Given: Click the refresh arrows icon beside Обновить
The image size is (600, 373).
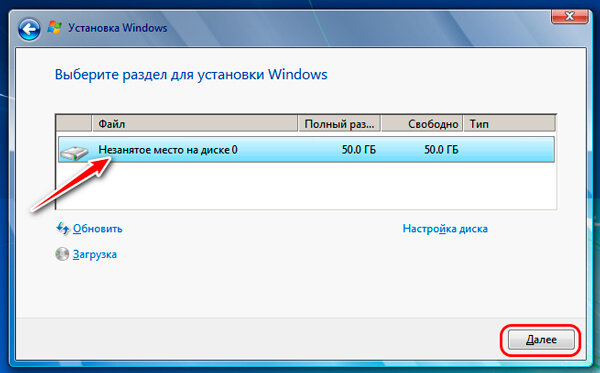Looking at the screenshot, I should point(63,228).
